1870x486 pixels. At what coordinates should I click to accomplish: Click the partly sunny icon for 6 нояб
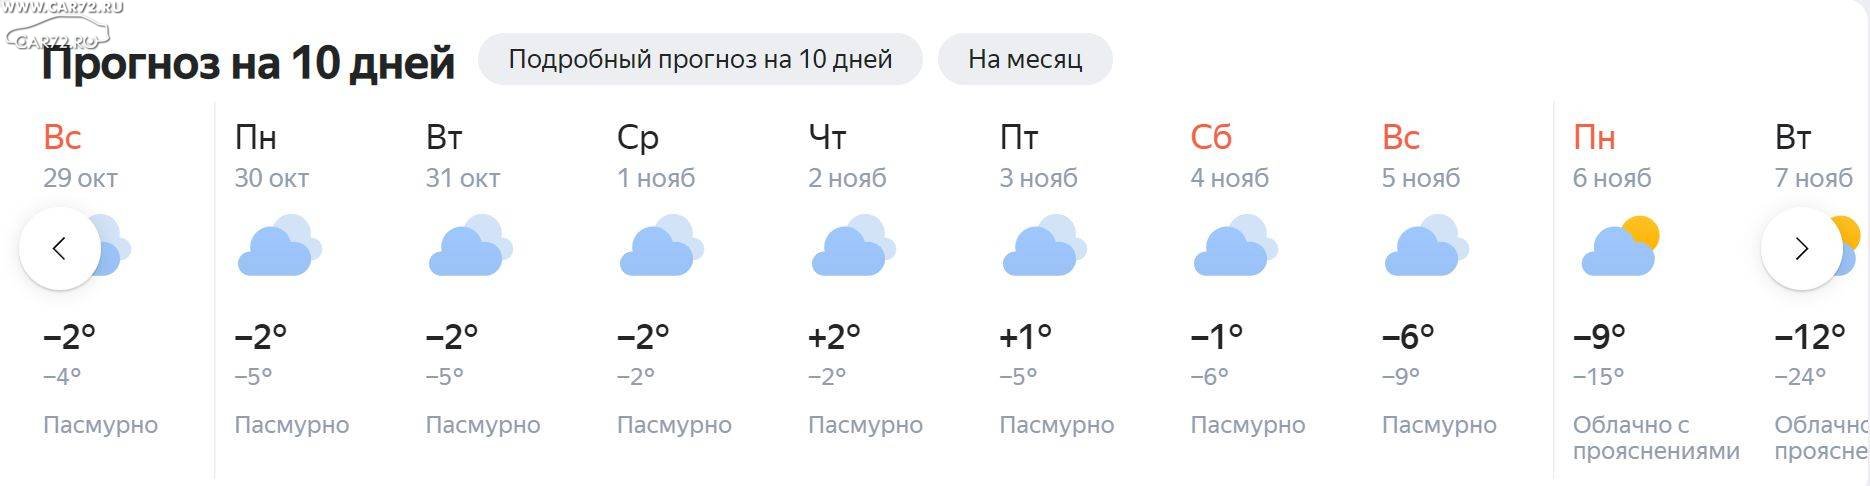coord(1619,245)
